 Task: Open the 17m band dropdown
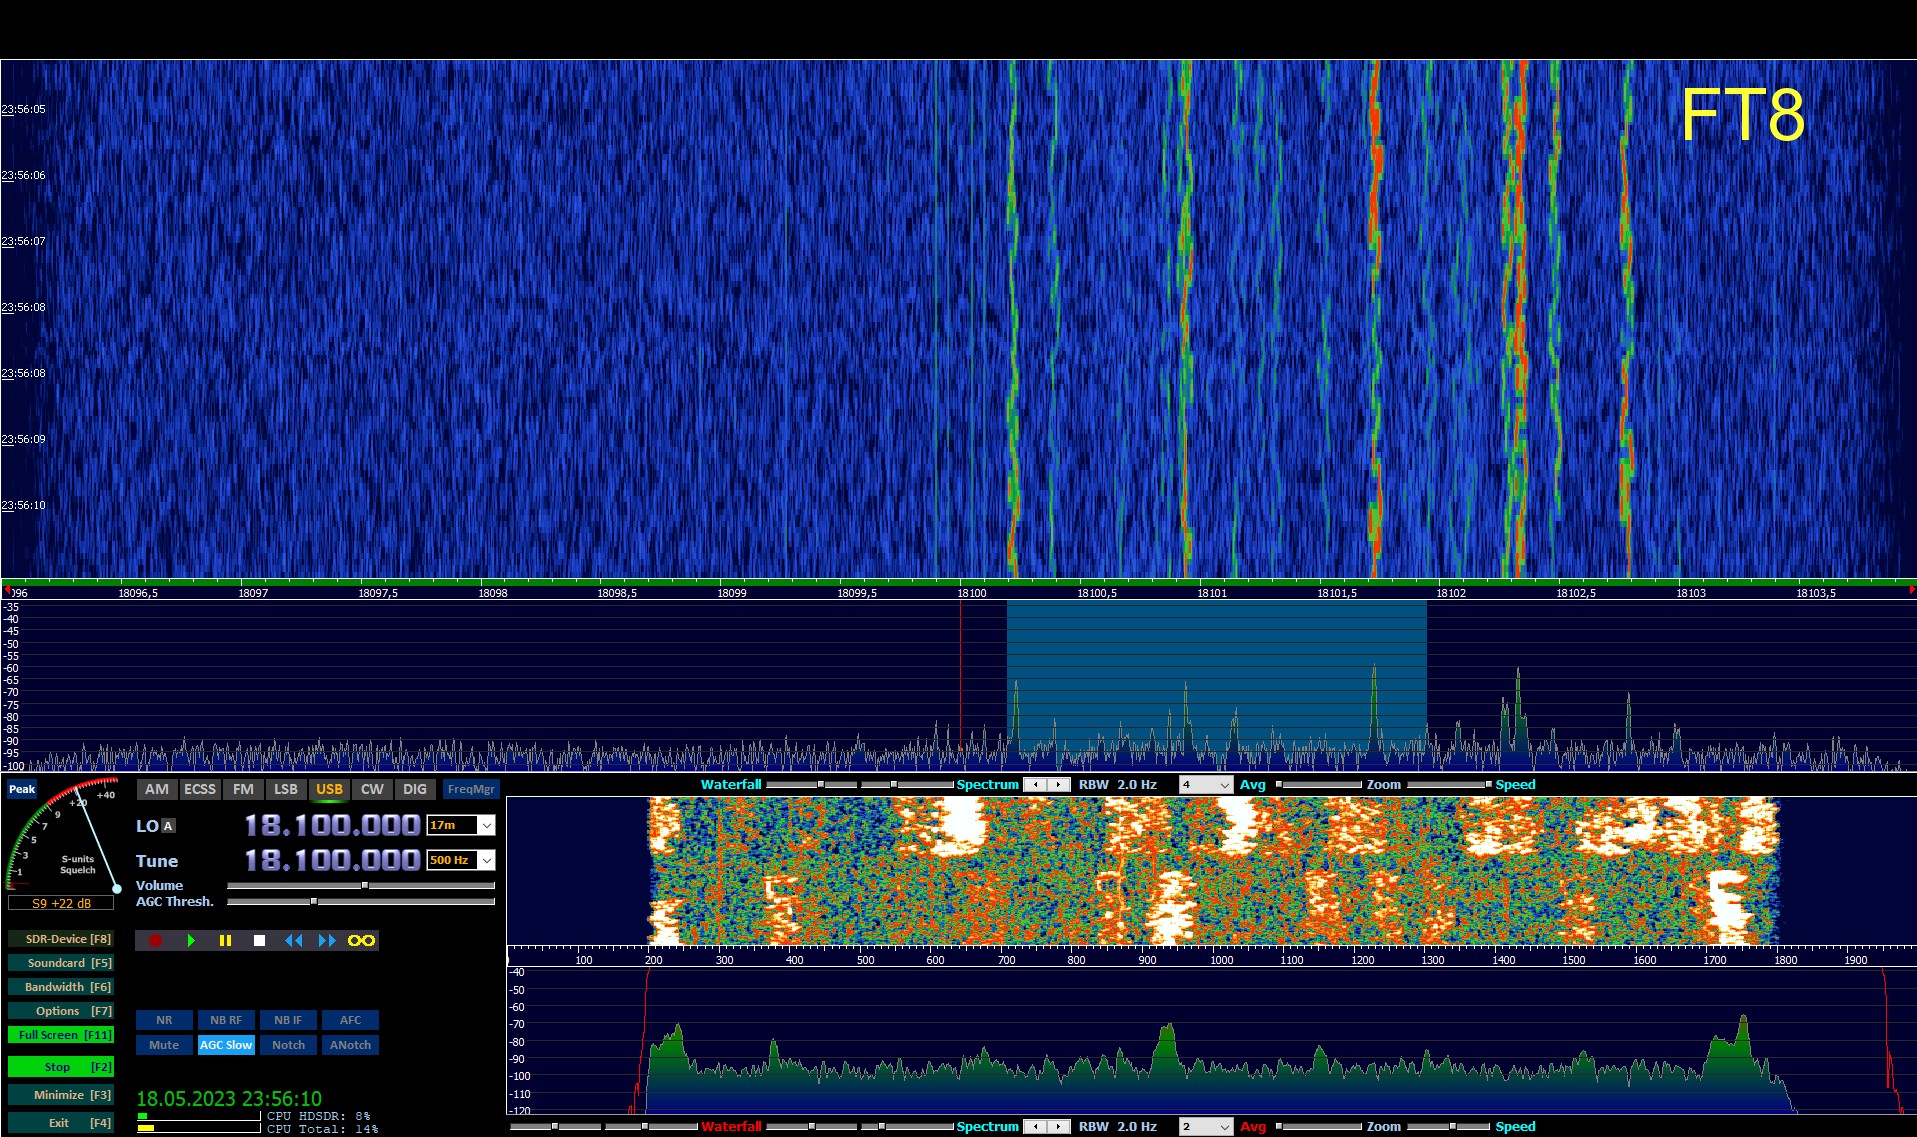[486, 825]
